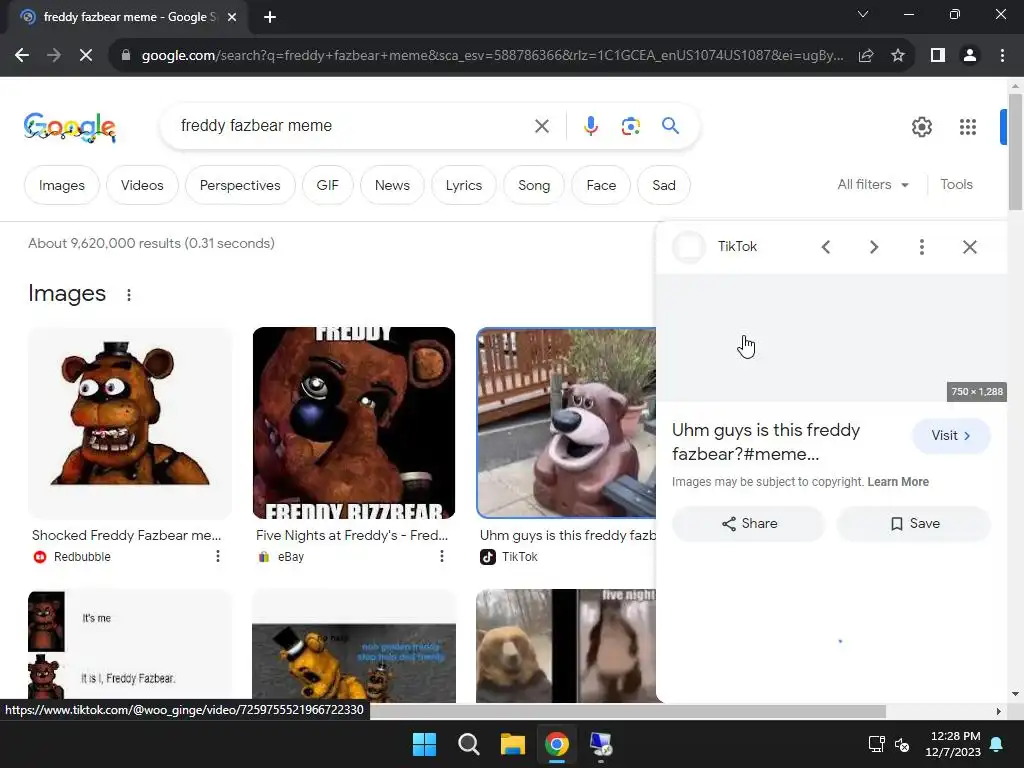
Task: Open the 'Uhm guys is this freddy fazbear' title
Action: coord(766,442)
